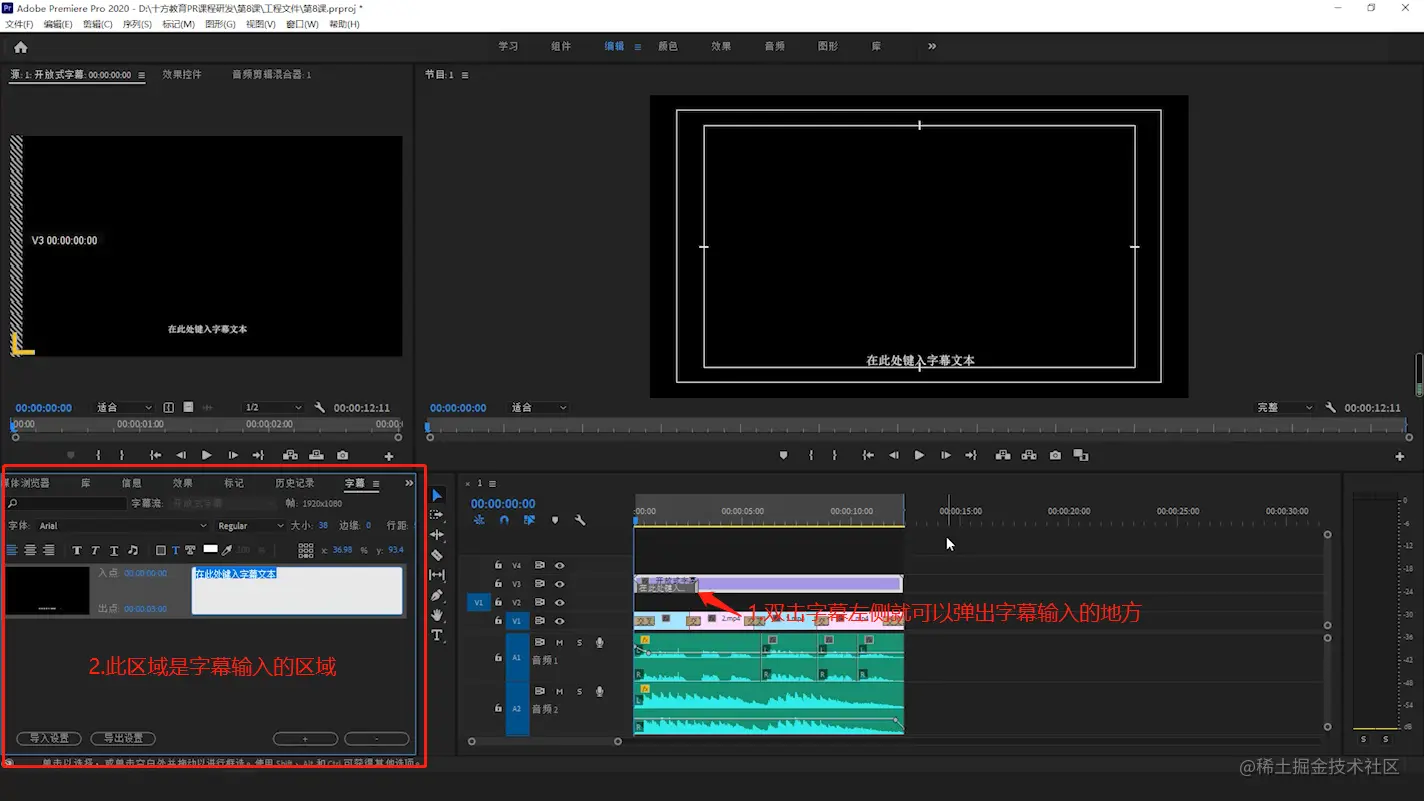The width and height of the screenshot is (1424, 801).
Task: Hide track V3 with its eye icon
Action: [559, 584]
